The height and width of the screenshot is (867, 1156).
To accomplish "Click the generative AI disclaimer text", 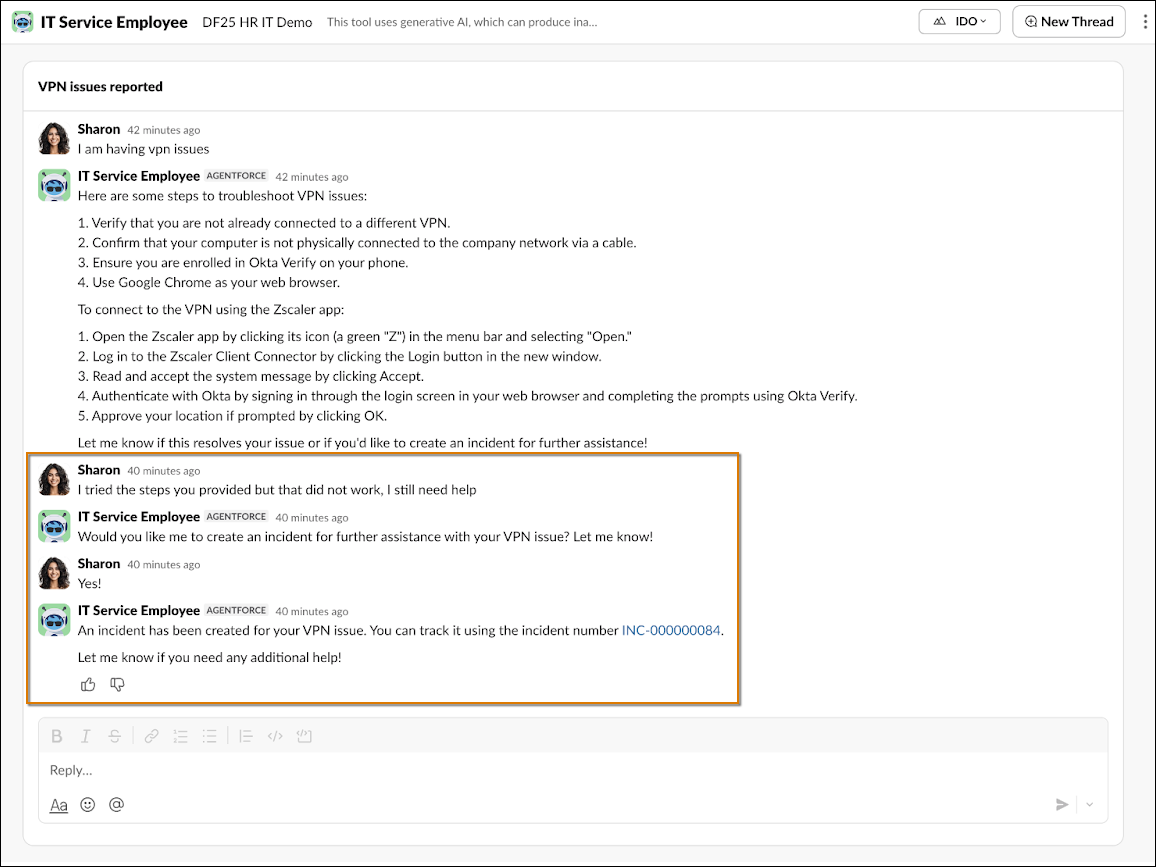I will [x=462, y=22].
